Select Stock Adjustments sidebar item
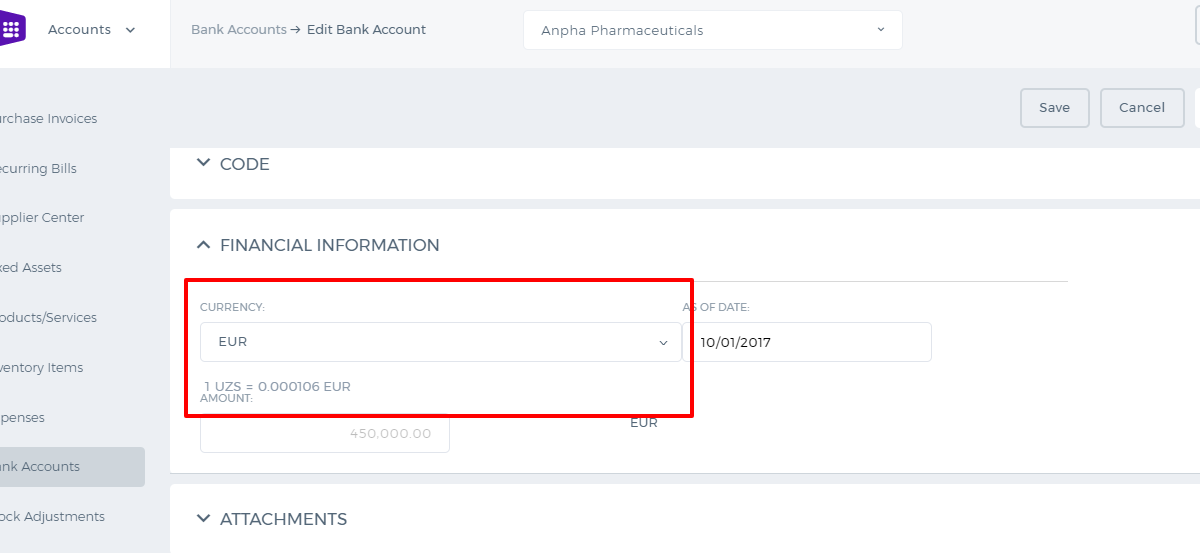1200x553 pixels. click(x=52, y=516)
